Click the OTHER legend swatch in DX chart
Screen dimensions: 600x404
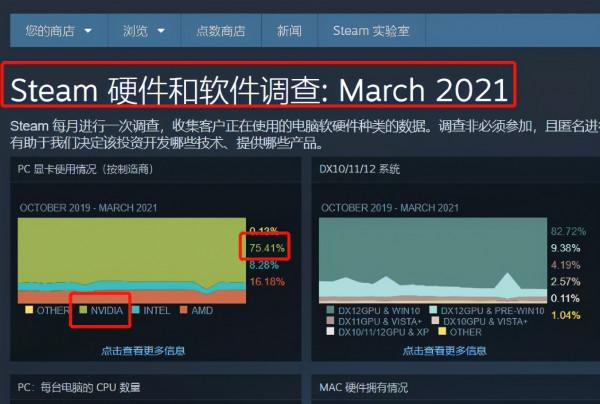click(442, 331)
